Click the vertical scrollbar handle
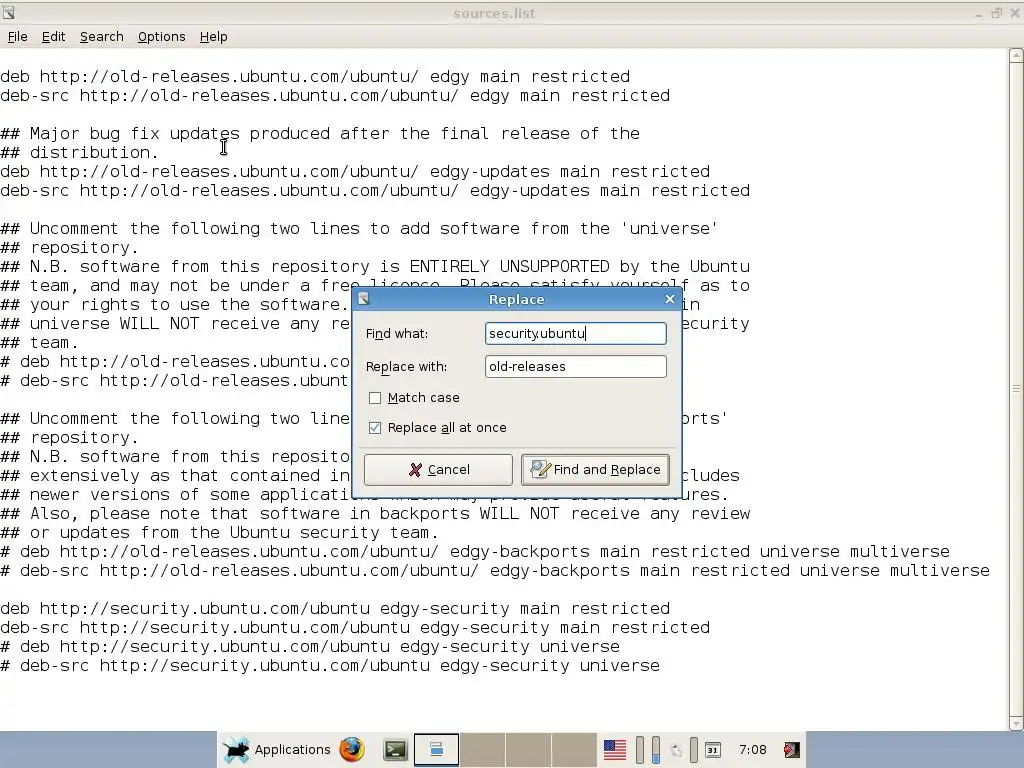The width and height of the screenshot is (1024, 768). 1016,389
